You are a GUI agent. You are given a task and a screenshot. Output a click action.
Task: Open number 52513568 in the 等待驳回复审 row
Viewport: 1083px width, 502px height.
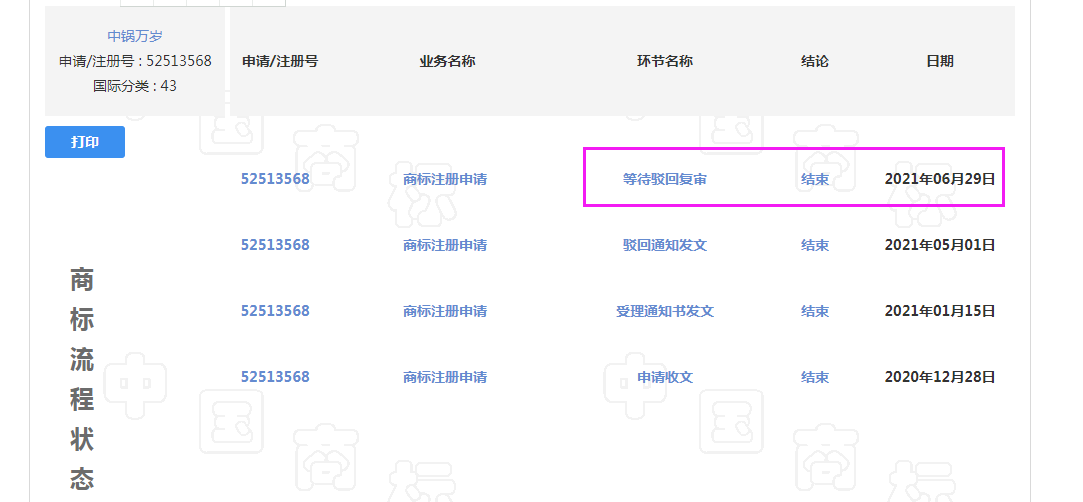(275, 180)
